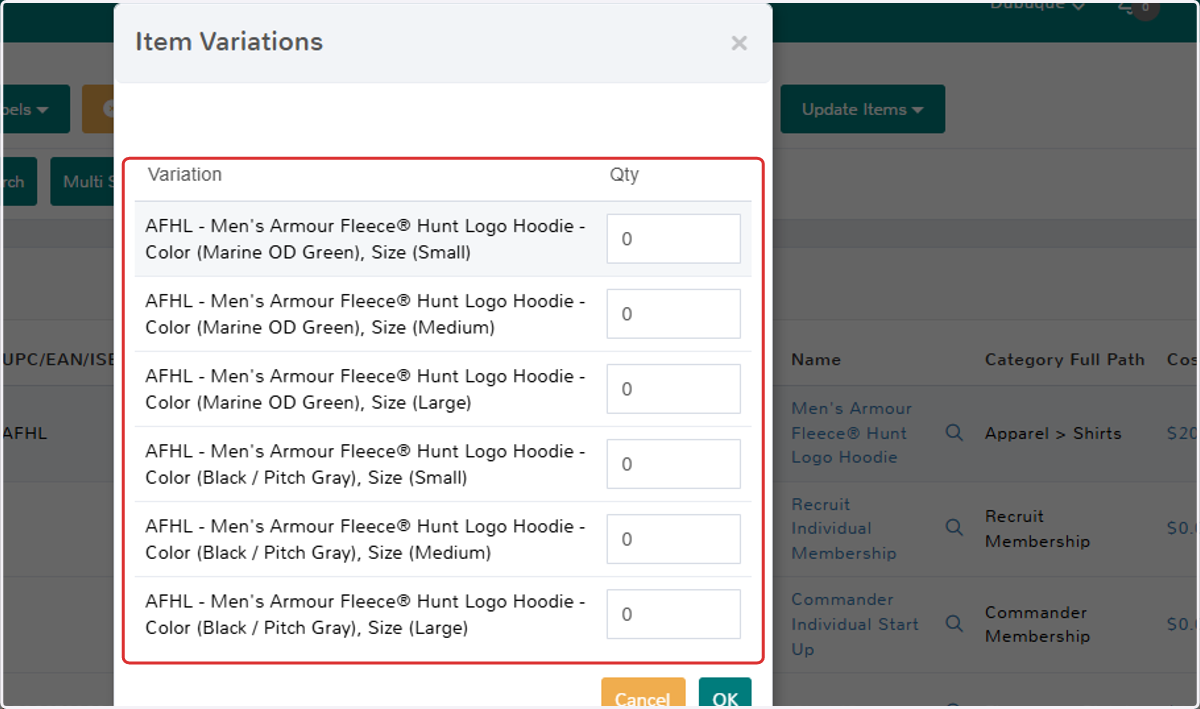The width and height of the screenshot is (1200, 709).
Task: Cancel the Item Variations dialog
Action: point(643,695)
